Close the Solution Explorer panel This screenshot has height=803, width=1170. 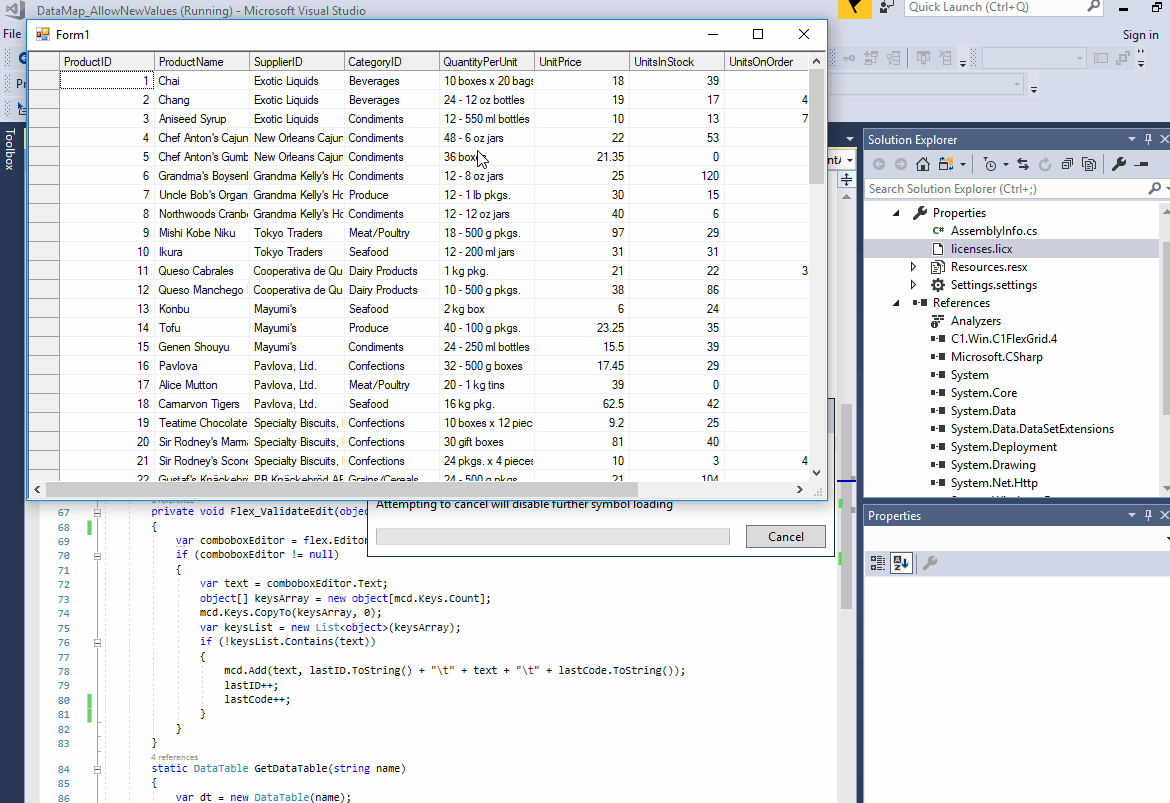[1164, 140]
